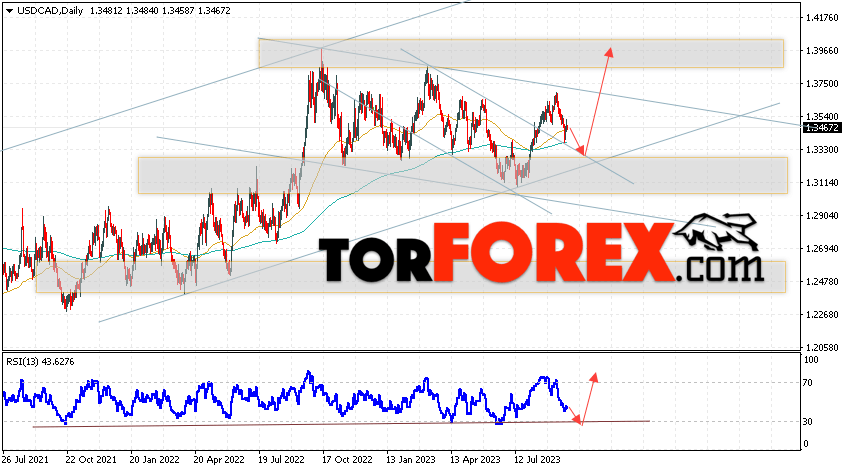Viewport: 846px width, 471px height.
Task: Click the RSI scale value 70
Action: click(808, 383)
